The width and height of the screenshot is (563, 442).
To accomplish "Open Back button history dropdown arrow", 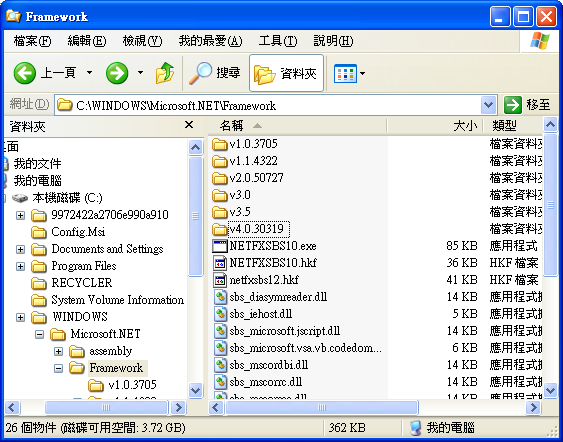I will click(89, 73).
